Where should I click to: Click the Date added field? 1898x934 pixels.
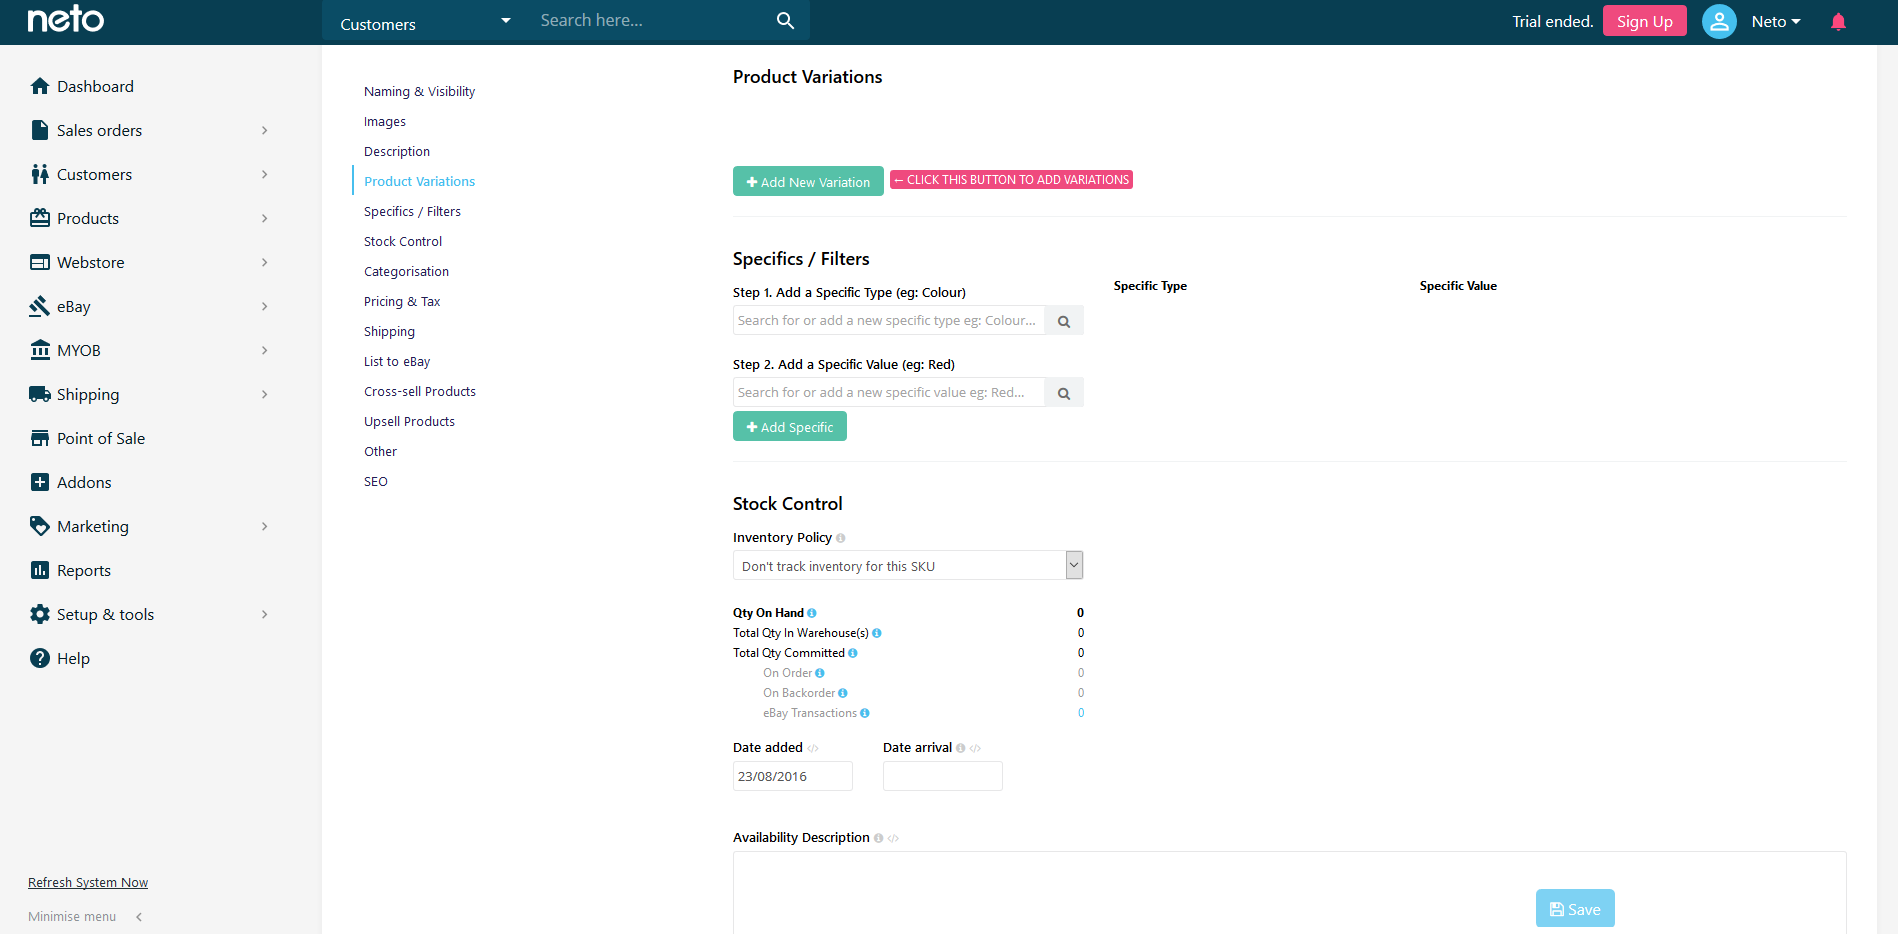793,776
